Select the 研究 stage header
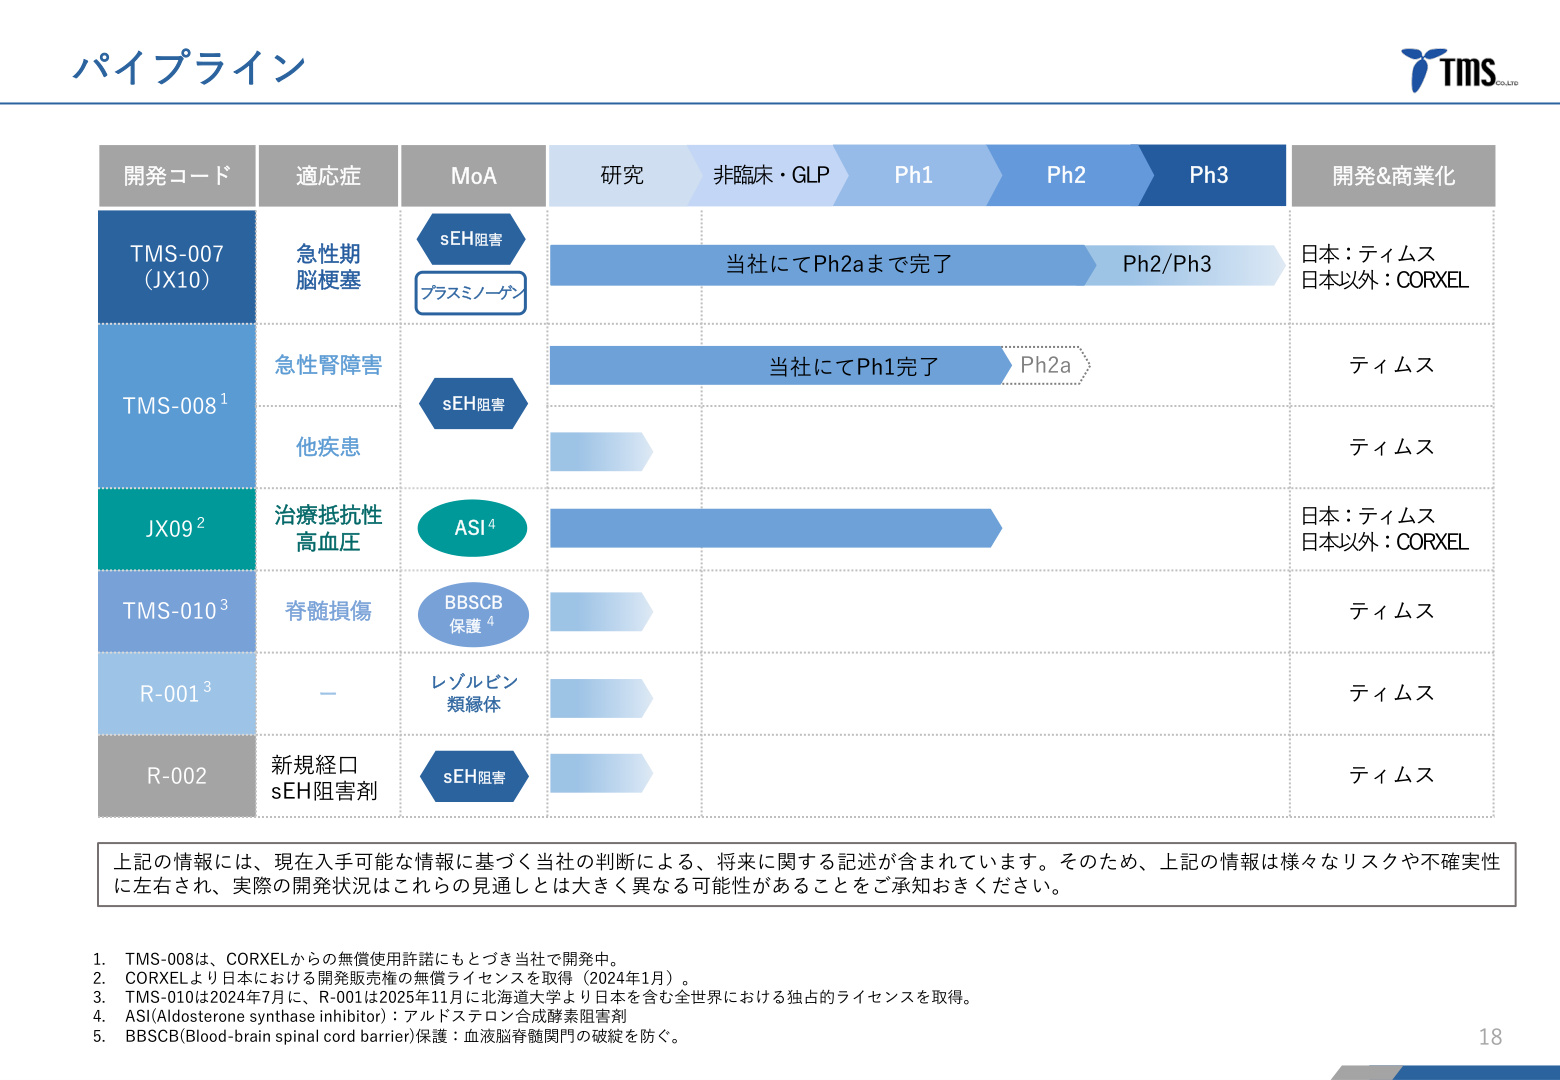 click(x=622, y=175)
